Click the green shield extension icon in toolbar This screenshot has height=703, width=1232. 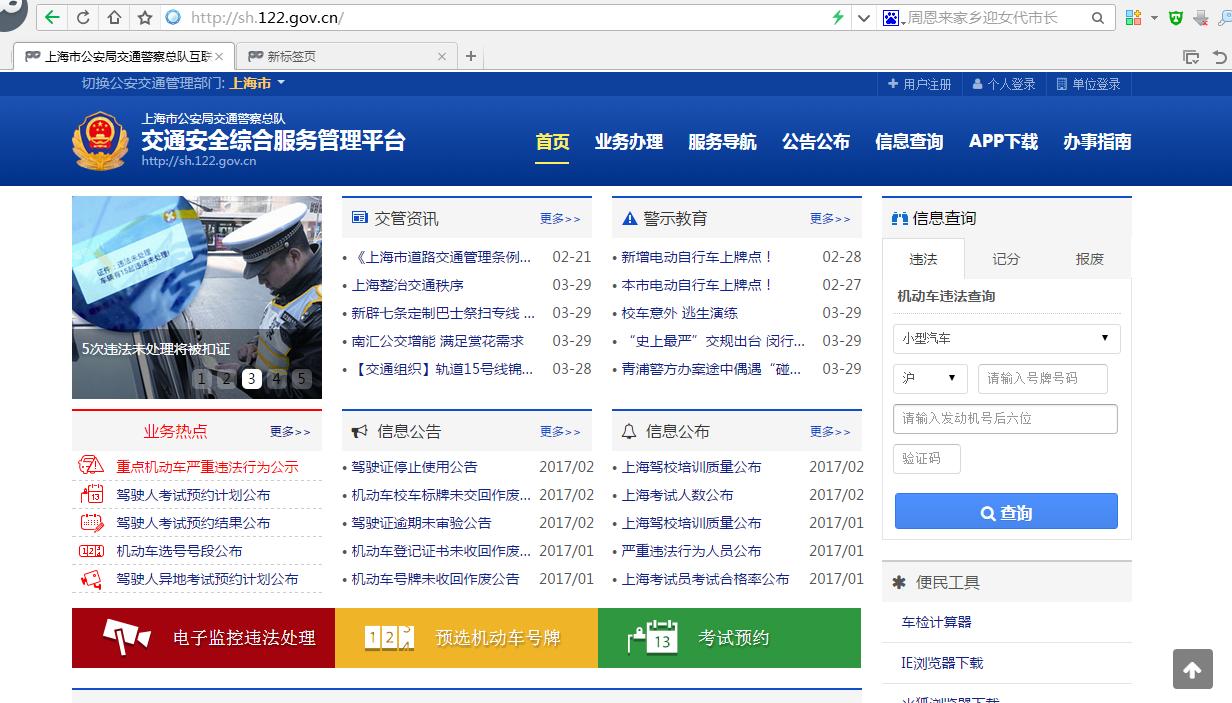tap(1174, 17)
